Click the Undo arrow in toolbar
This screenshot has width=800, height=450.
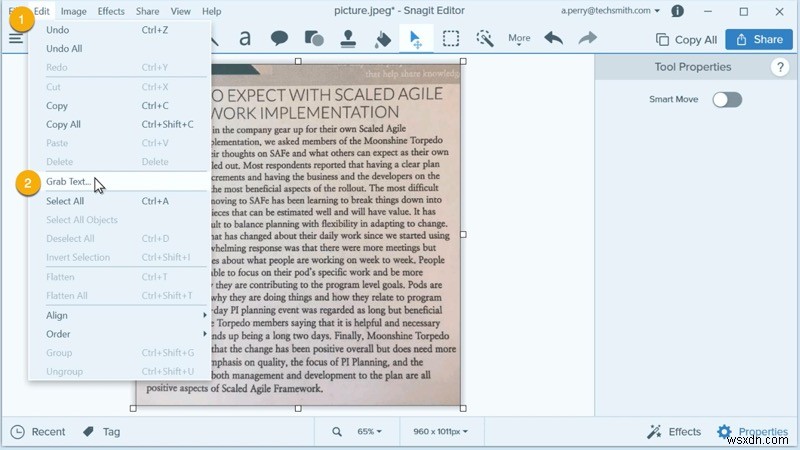pos(554,38)
